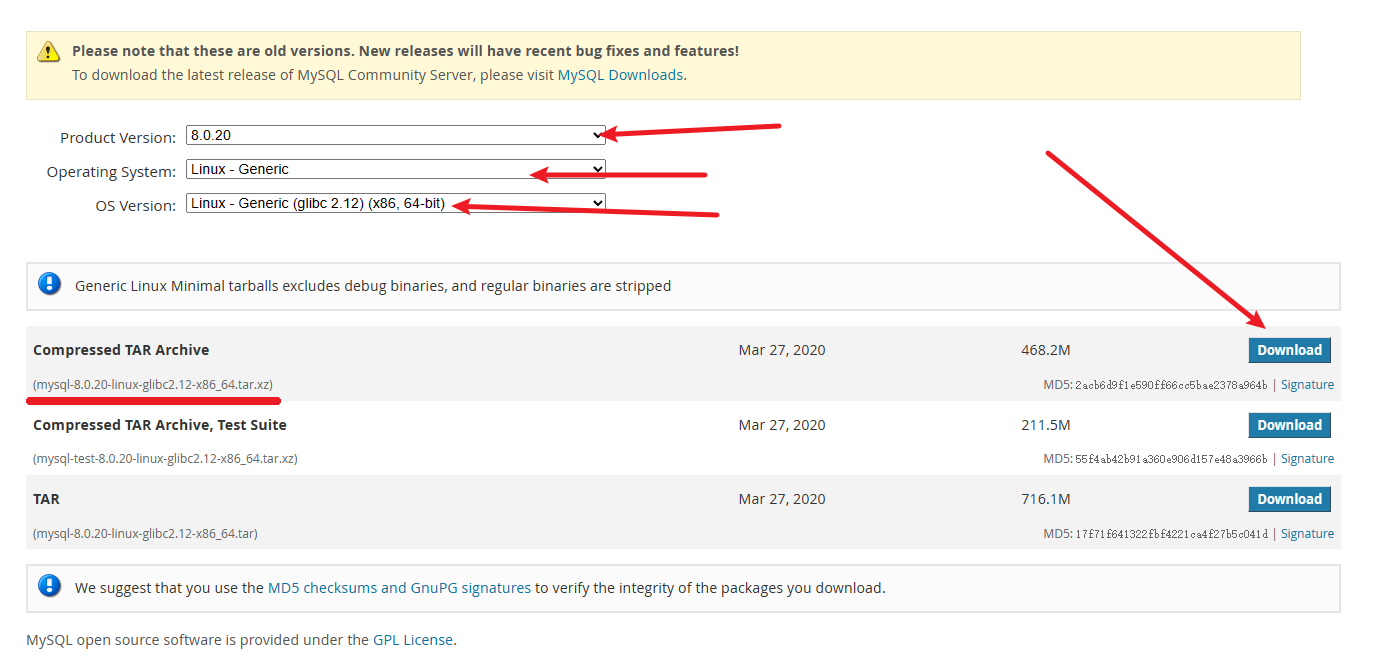This screenshot has height=671, width=1379.
Task: Open the OS Version dropdown
Action: click(x=396, y=204)
